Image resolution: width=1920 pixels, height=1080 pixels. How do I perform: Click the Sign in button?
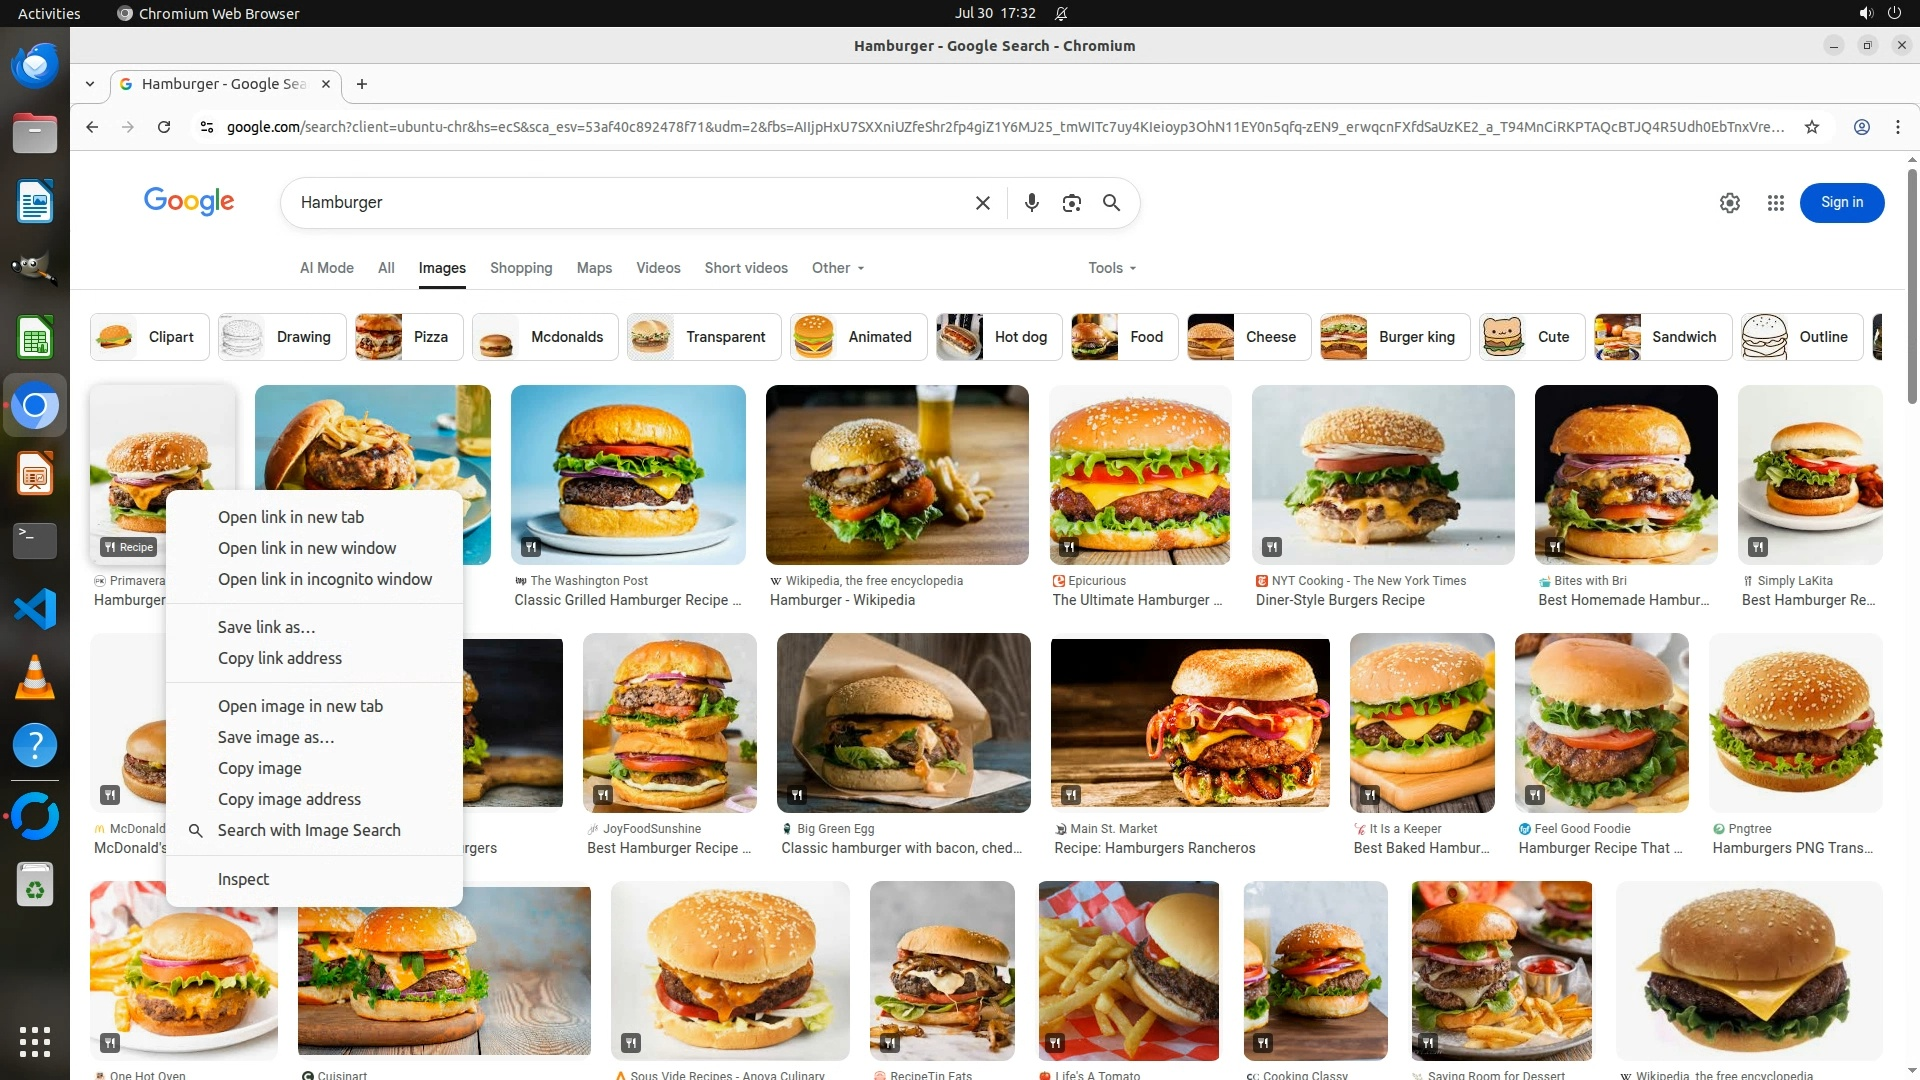1841,203
